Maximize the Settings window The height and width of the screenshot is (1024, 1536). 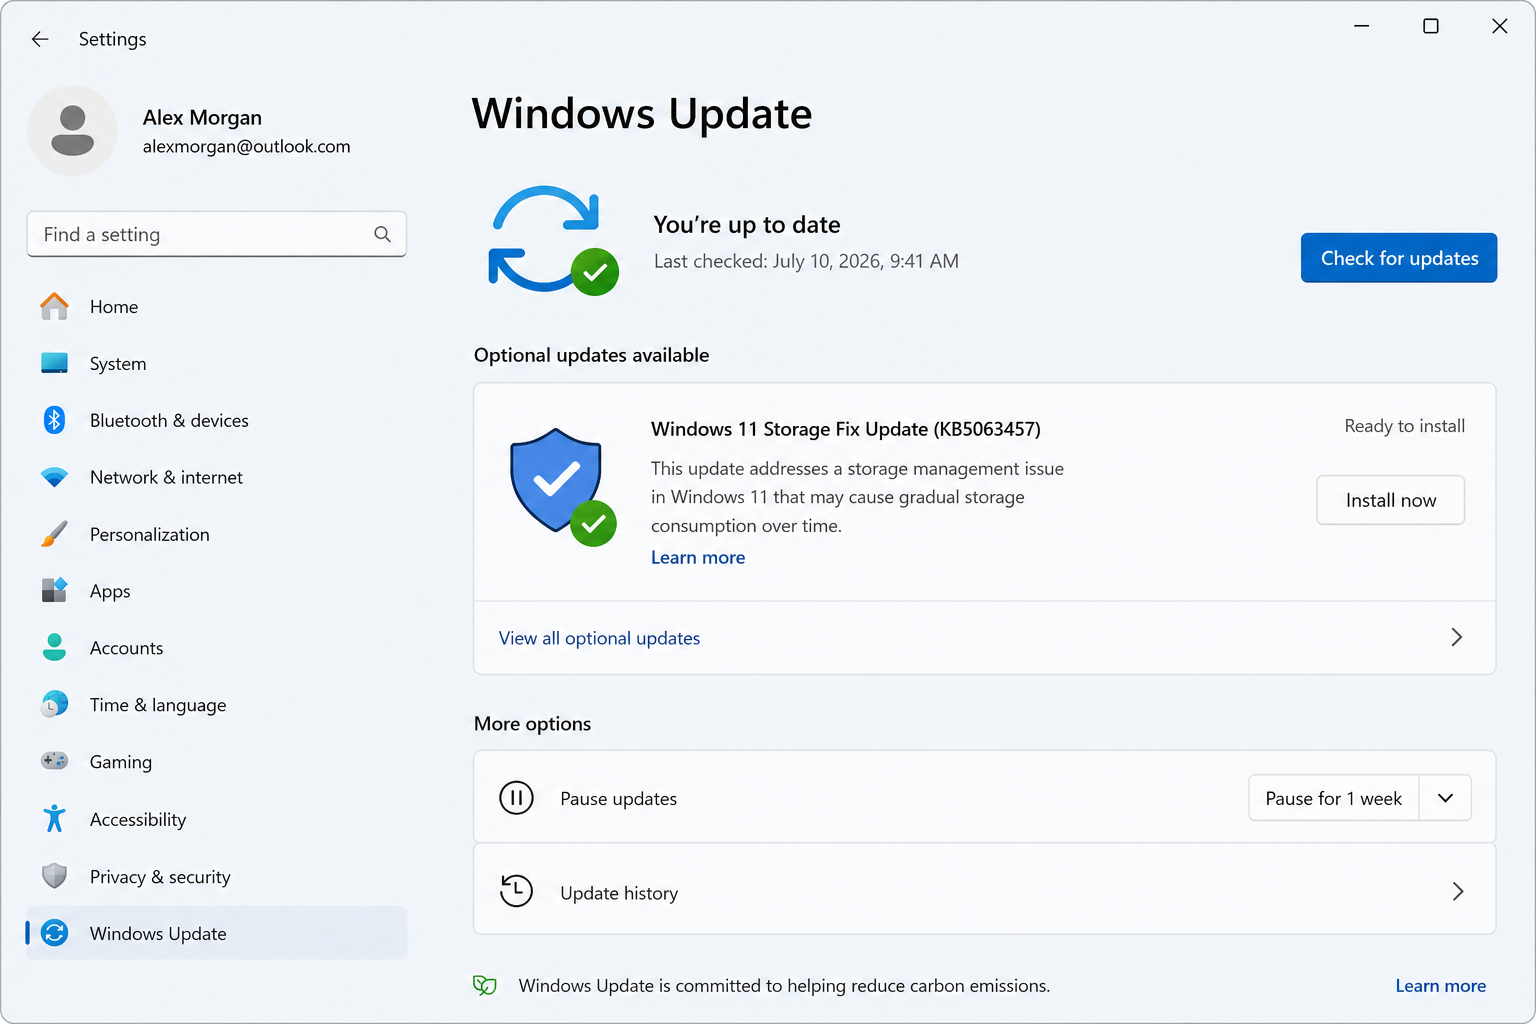(x=1431, y=26)
